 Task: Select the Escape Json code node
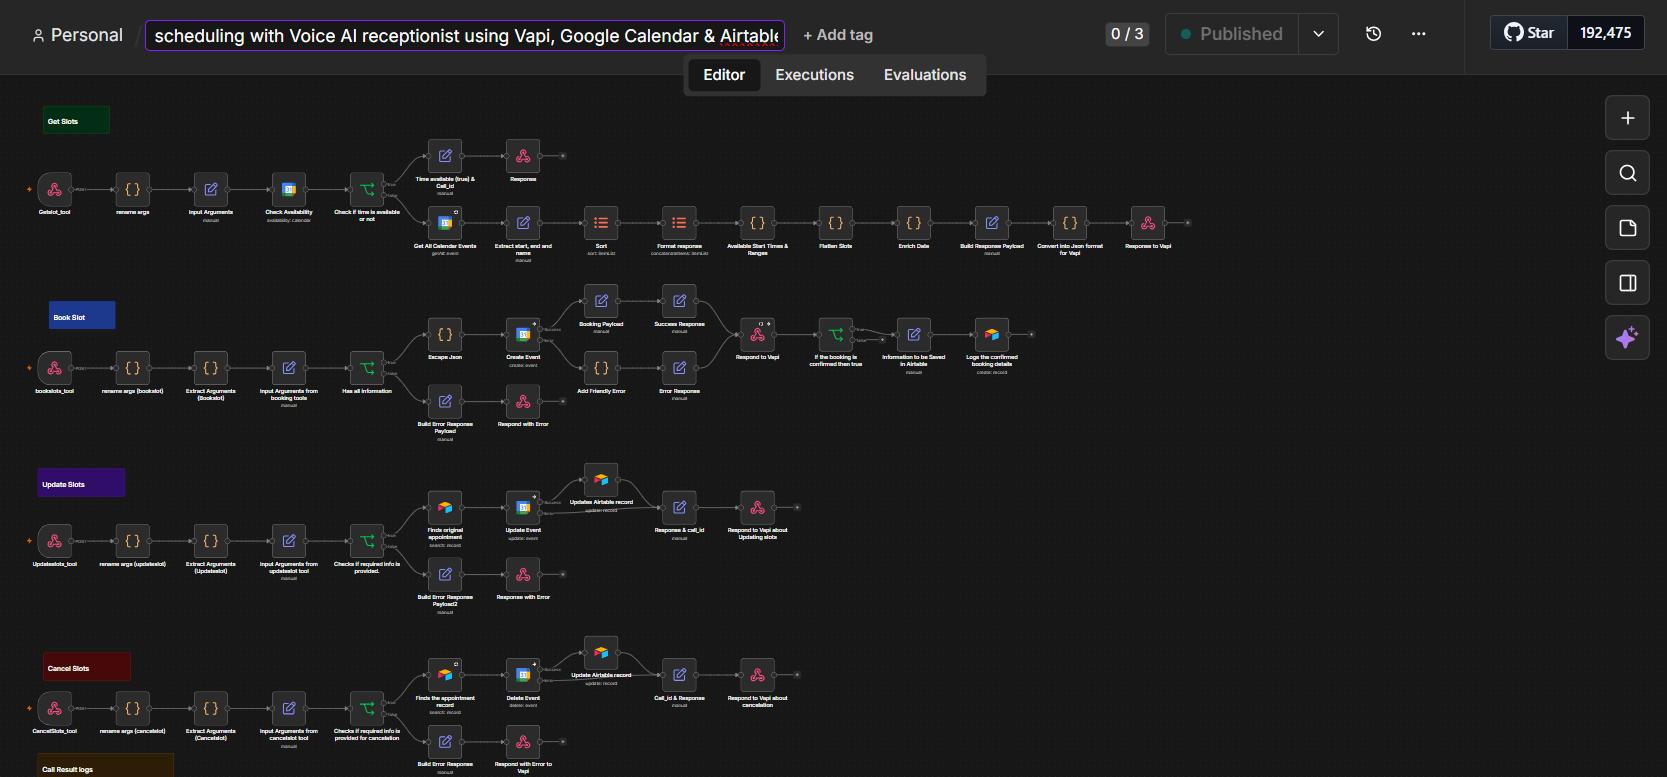click(445, 334)
